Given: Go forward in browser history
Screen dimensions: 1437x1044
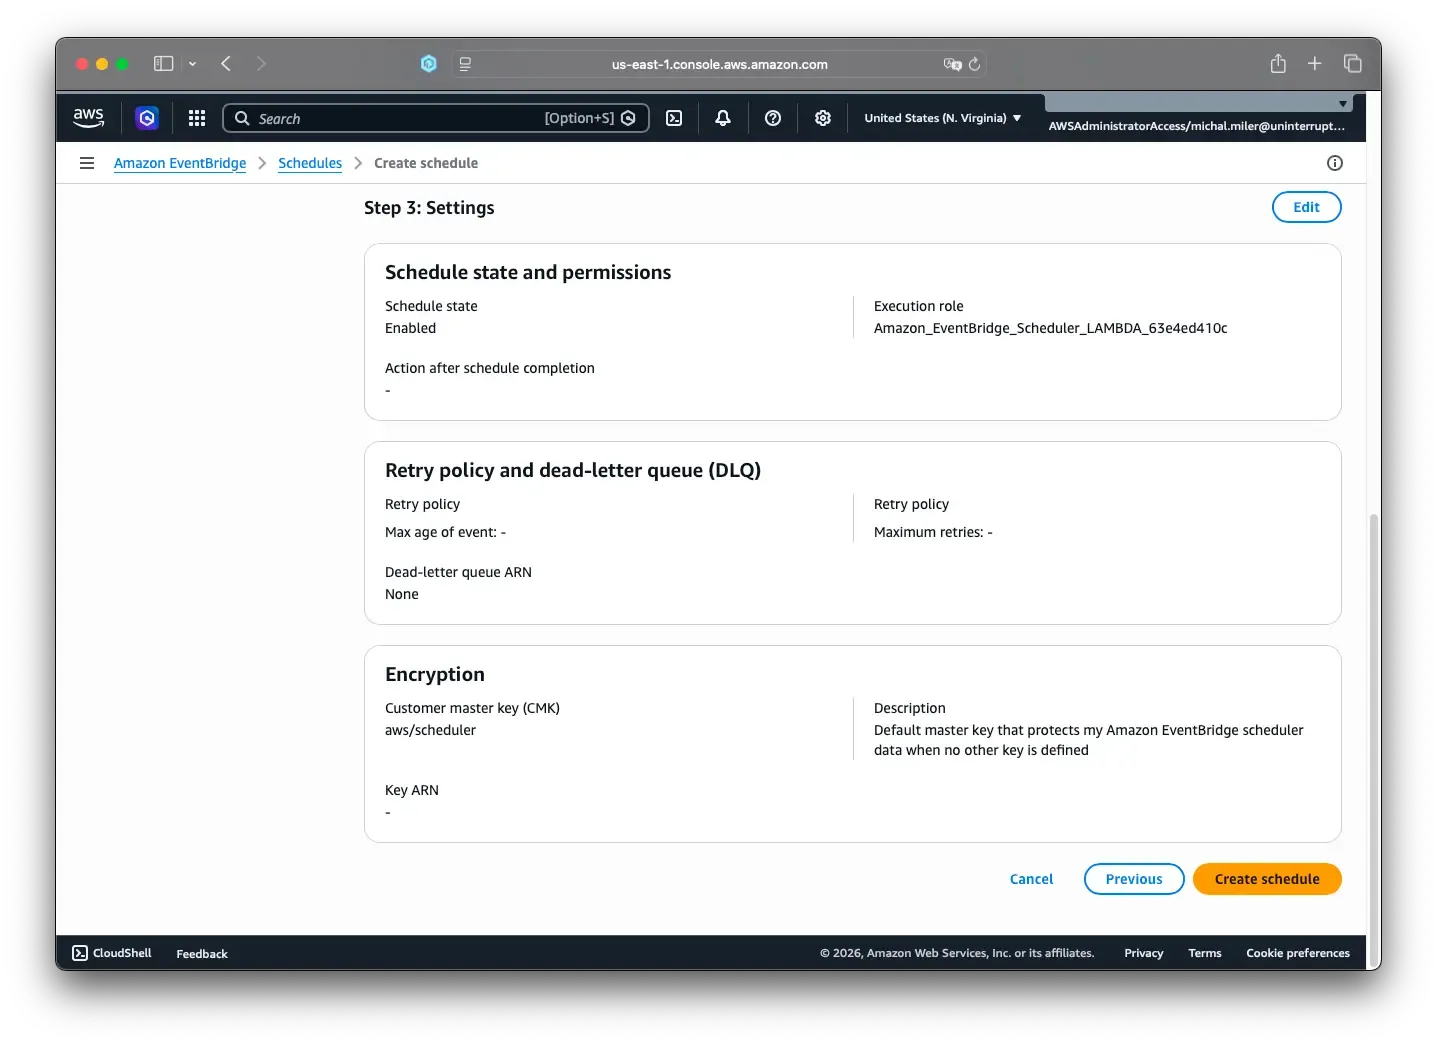Looking at the screenshot, I should [261, 64].
